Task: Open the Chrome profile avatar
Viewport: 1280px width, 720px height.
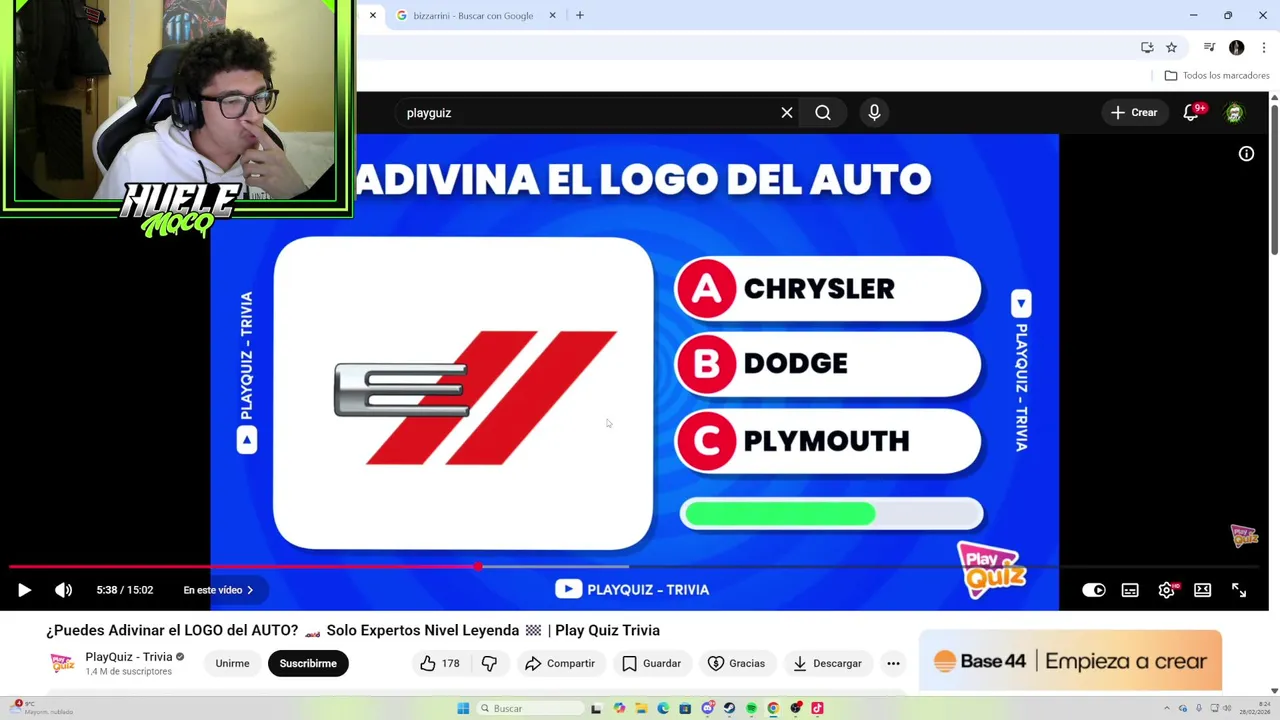Action: (x=1237, y=47)
